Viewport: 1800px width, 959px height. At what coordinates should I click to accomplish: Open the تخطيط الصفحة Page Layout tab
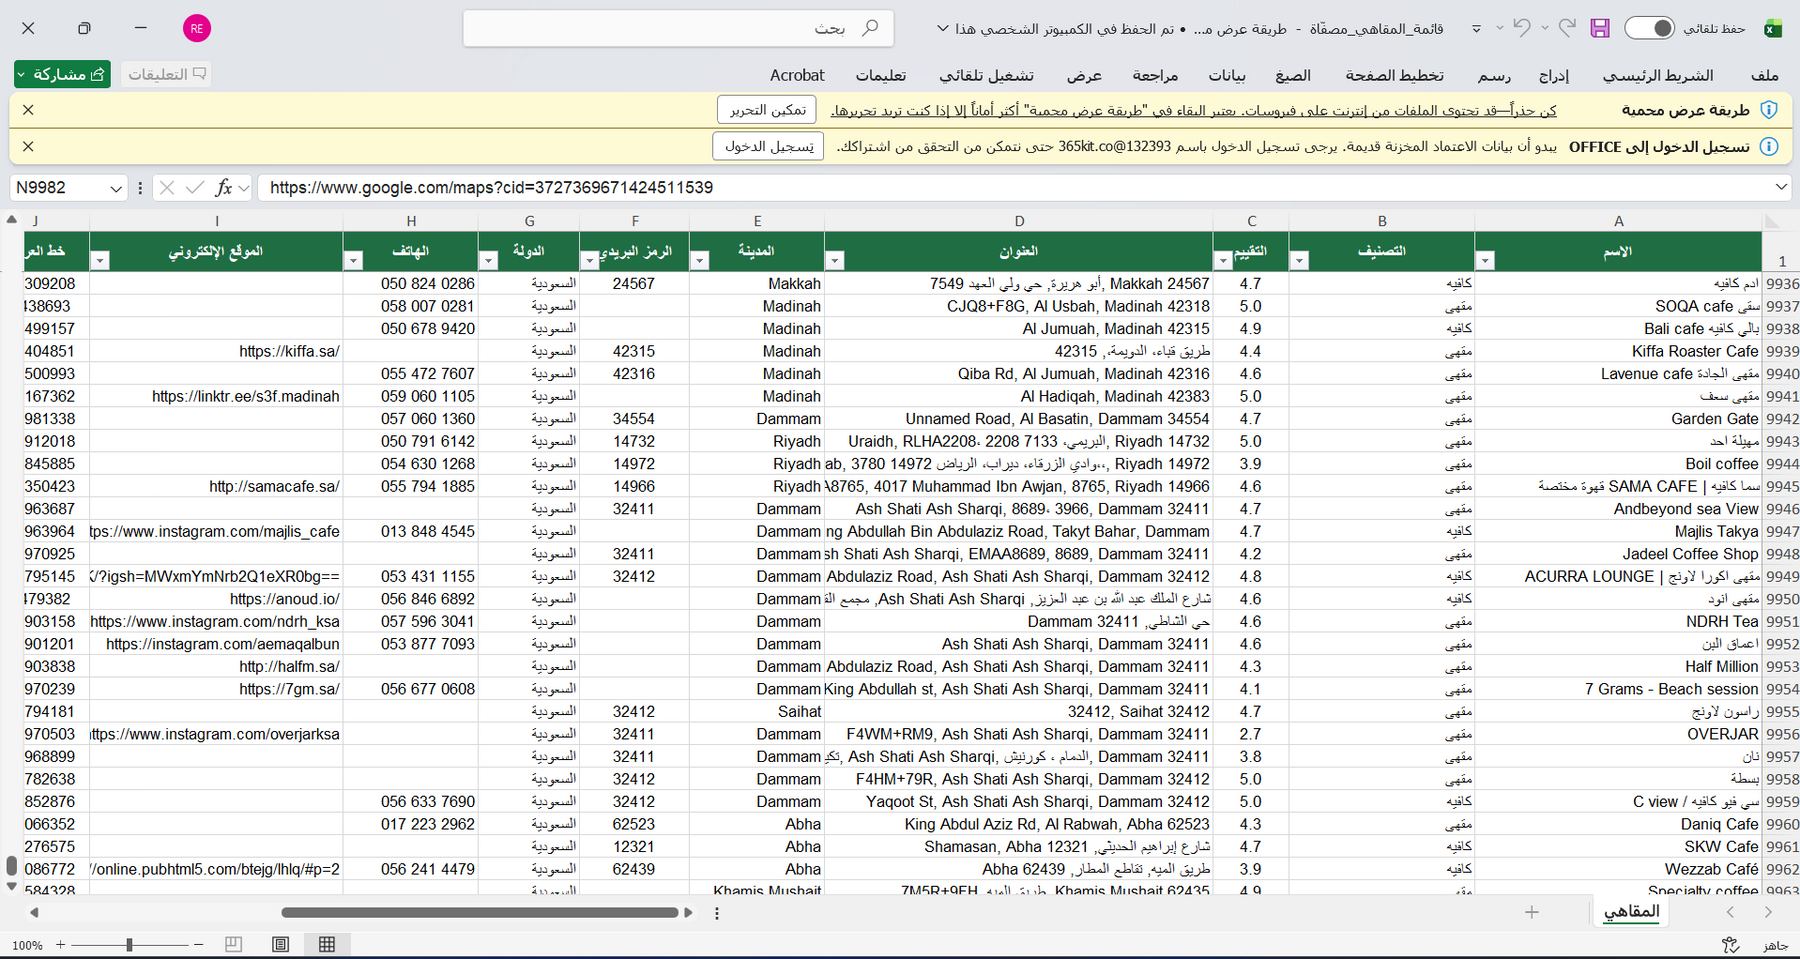(1394, 75)
